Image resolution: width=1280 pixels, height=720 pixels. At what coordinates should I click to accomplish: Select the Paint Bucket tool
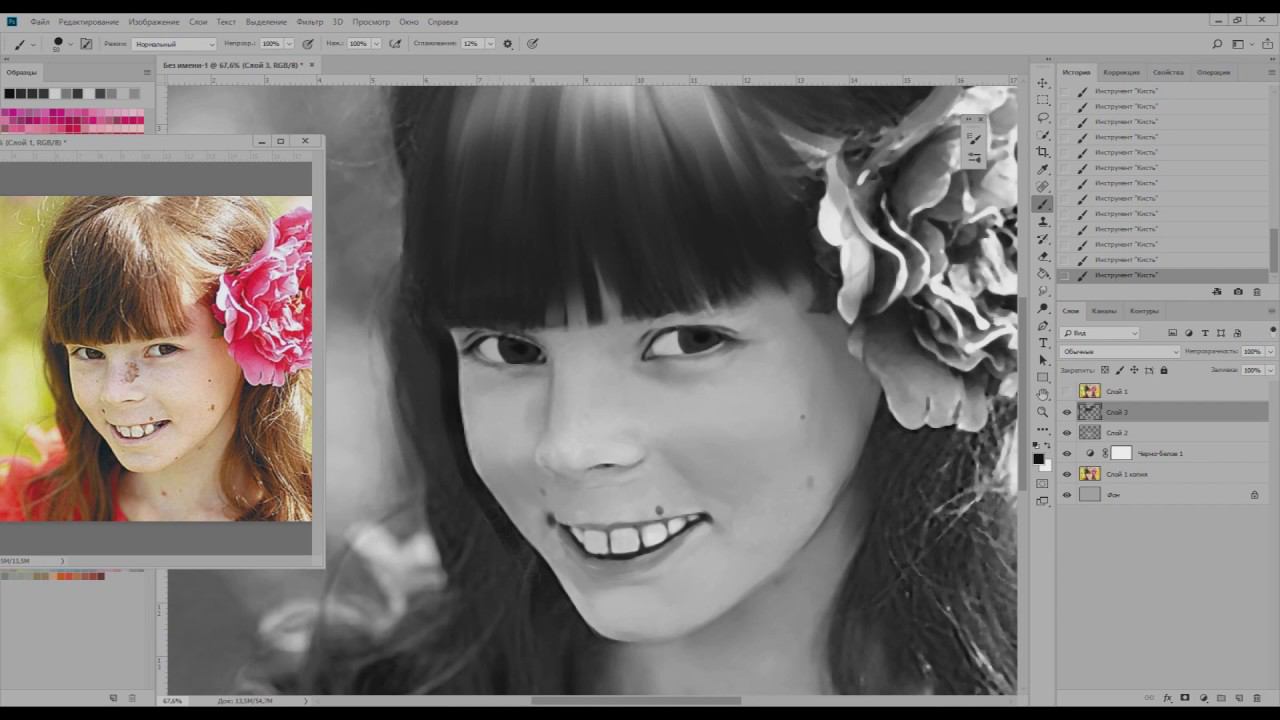pos(1043,273)
